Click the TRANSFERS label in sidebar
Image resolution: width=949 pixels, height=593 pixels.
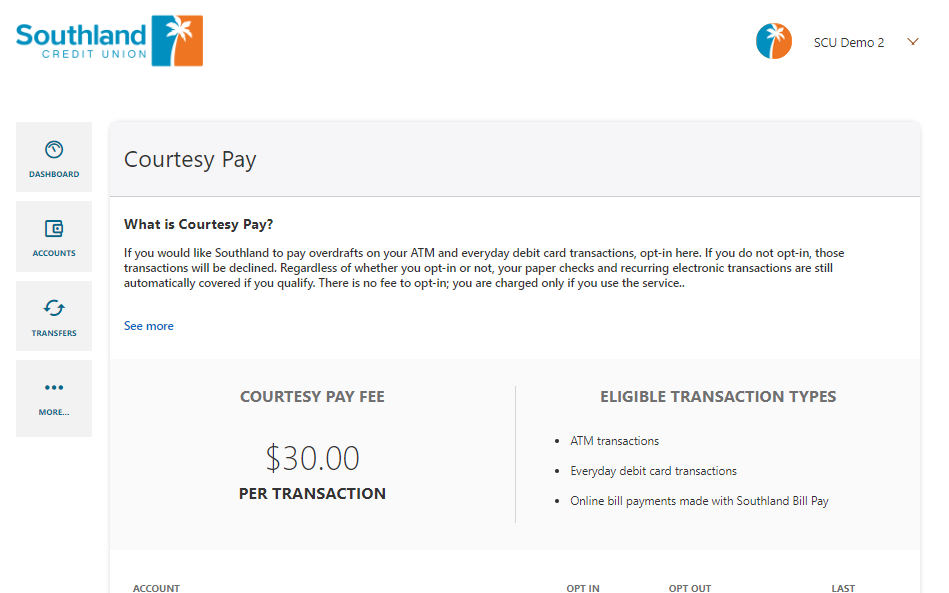click(x=54, y=333)
